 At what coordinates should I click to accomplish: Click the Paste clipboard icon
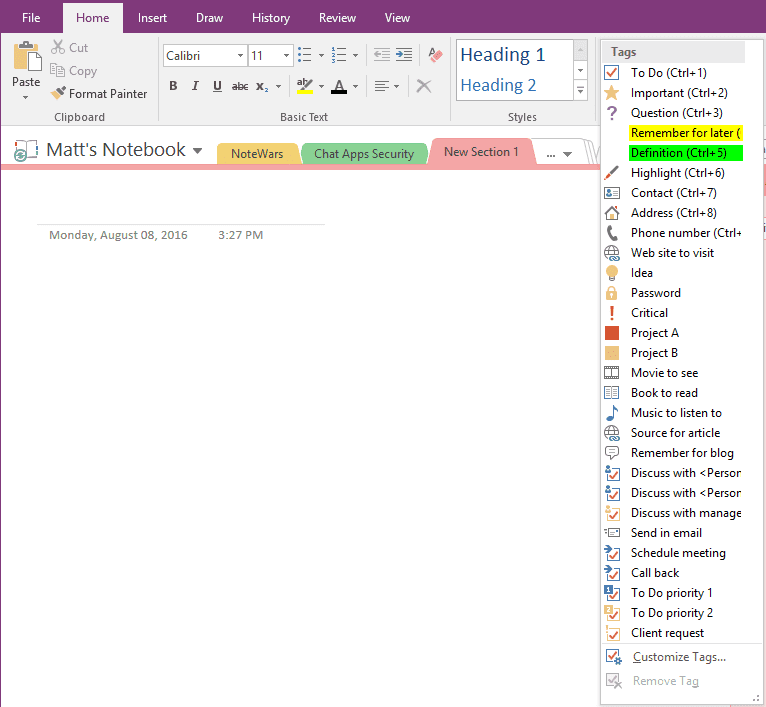coord(27,56)
